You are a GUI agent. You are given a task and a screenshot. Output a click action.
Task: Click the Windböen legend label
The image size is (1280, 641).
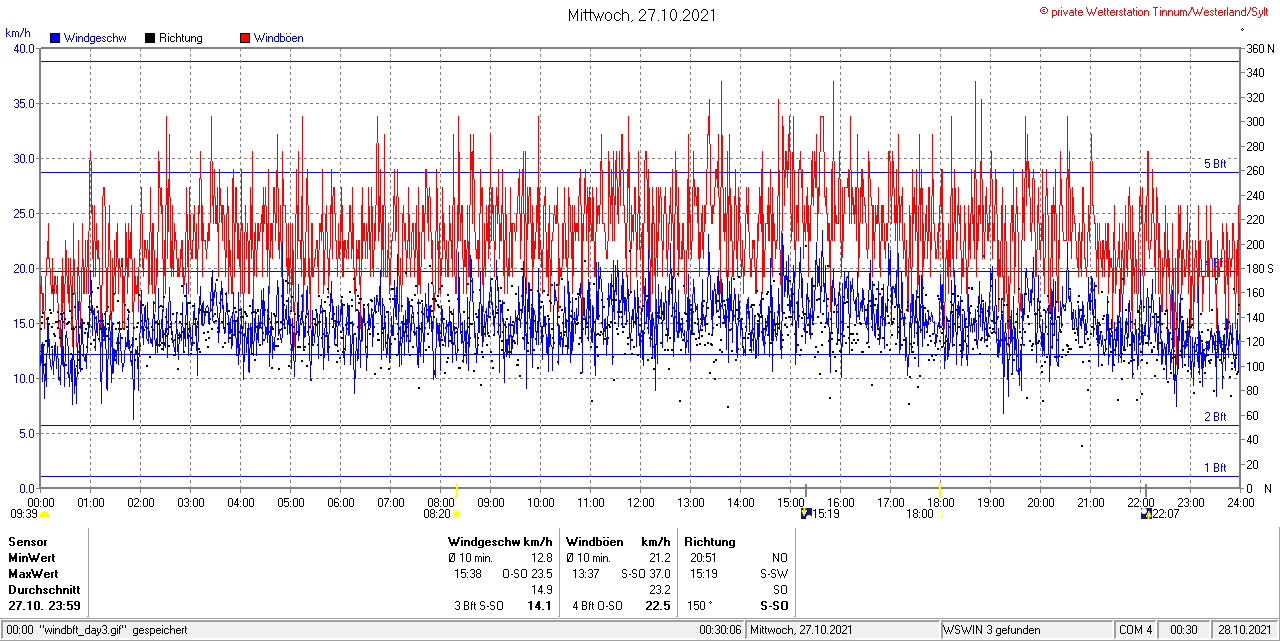pos(279,38)
